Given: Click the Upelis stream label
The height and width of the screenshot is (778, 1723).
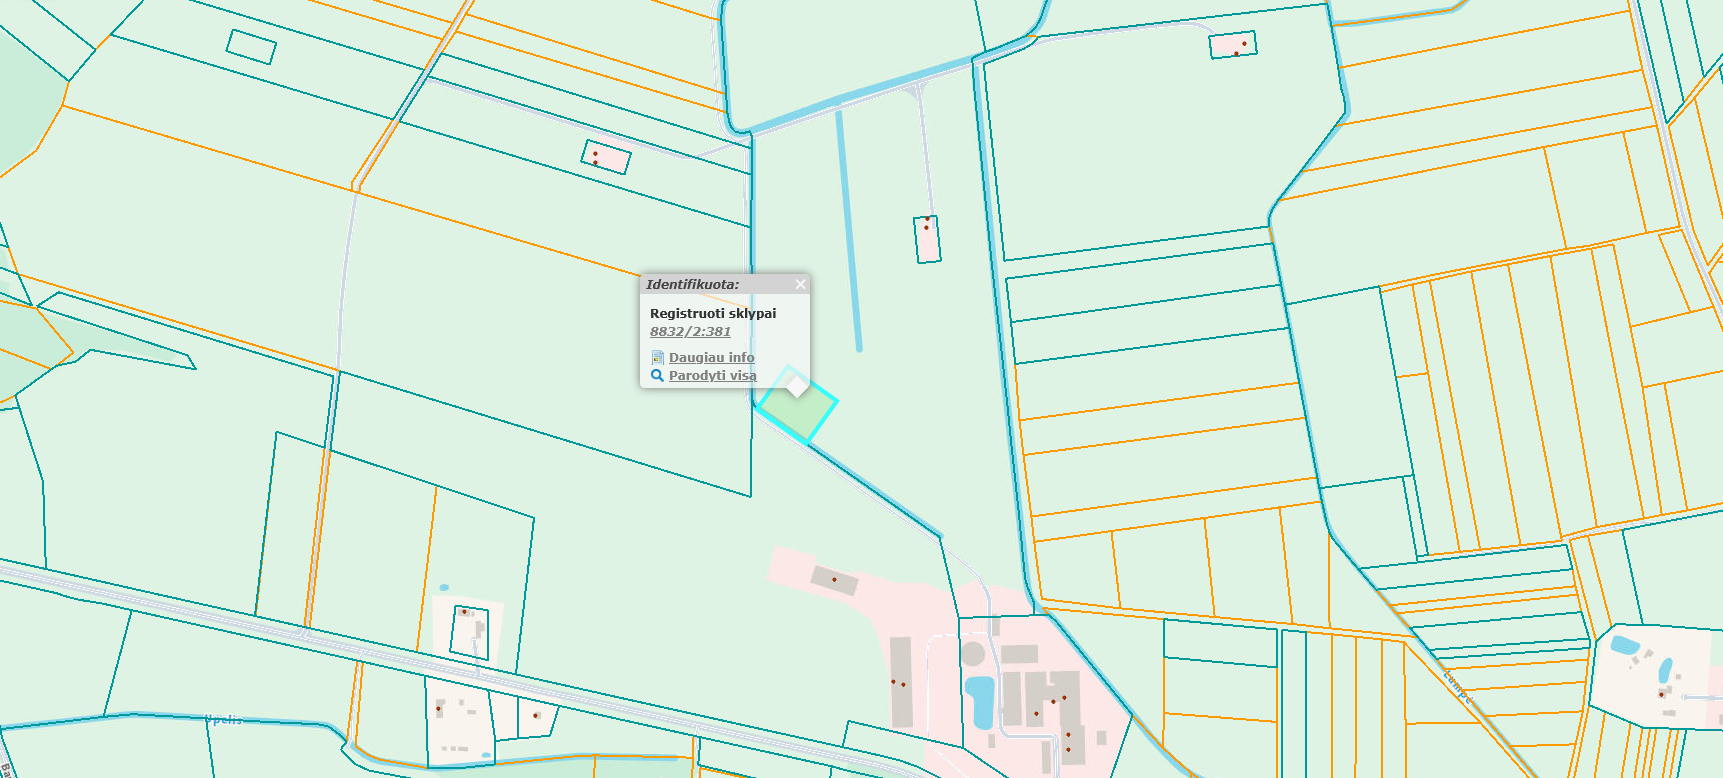Looking at the screenshot, I should pyautogui.click(x=223, y=720).
